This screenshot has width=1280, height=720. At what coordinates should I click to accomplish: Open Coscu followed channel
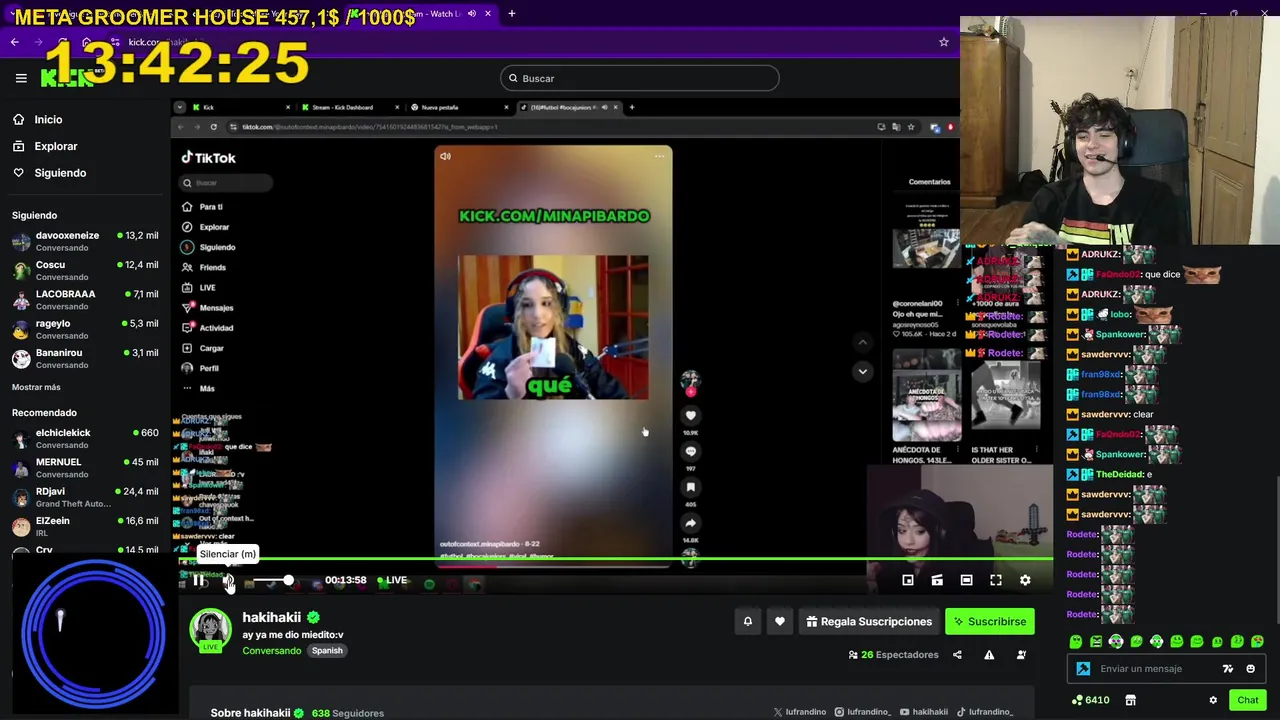click(85, 270)
